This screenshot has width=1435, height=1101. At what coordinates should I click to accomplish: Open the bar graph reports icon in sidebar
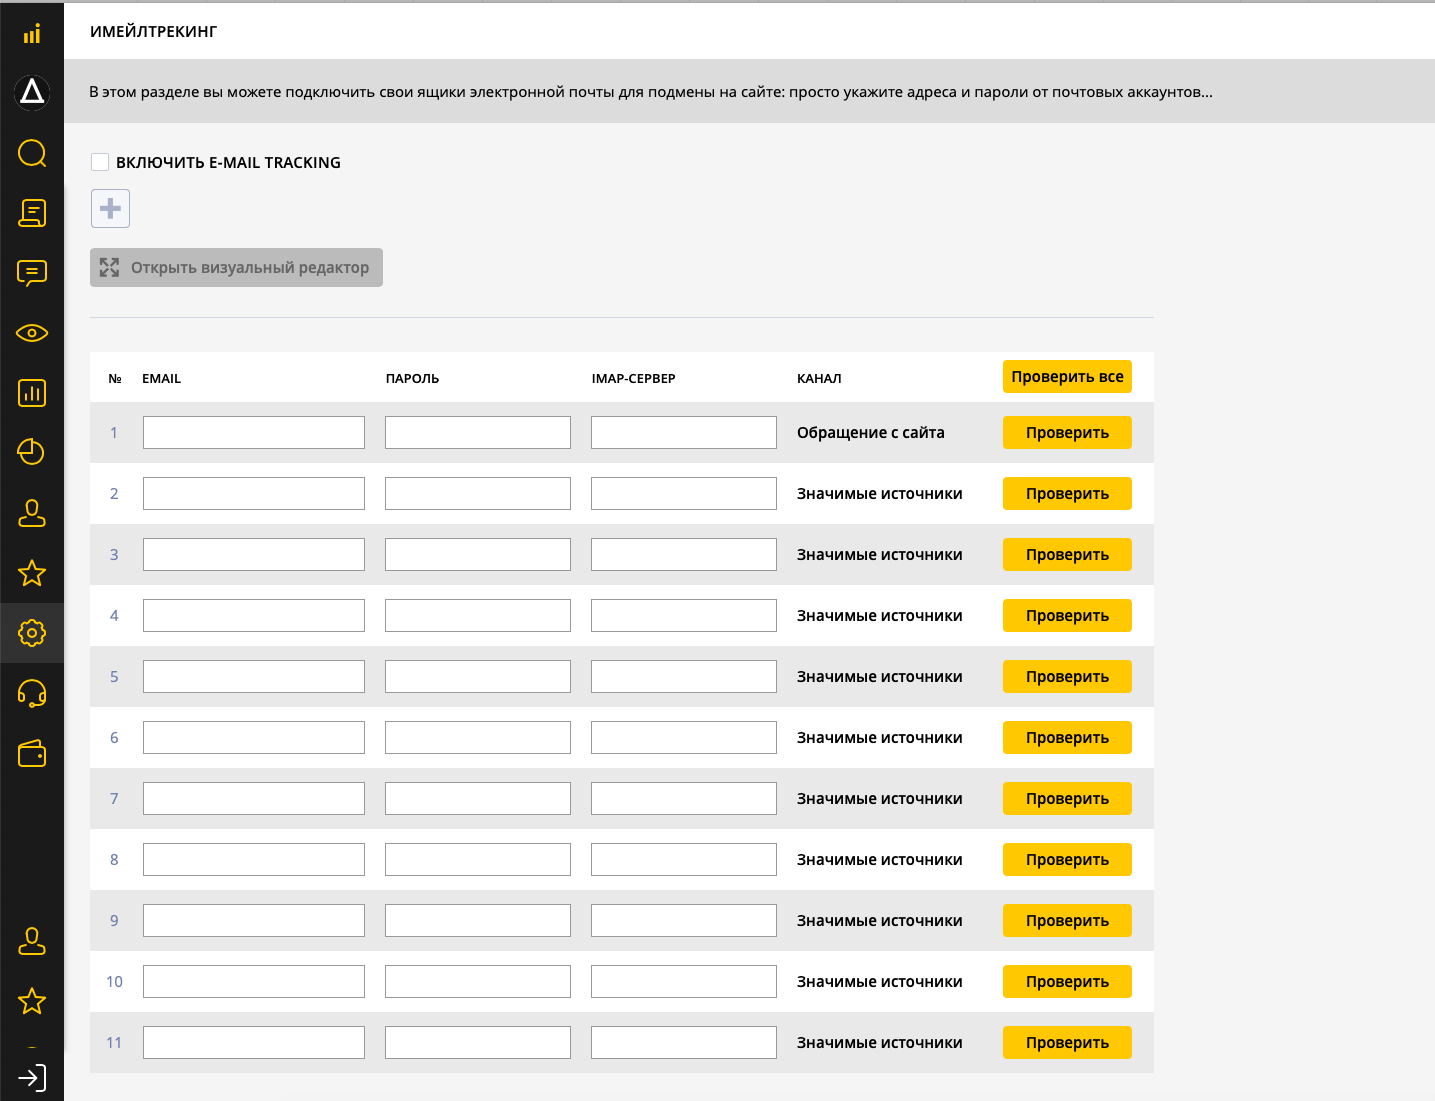pyautogui.click(x=32, y=393)
